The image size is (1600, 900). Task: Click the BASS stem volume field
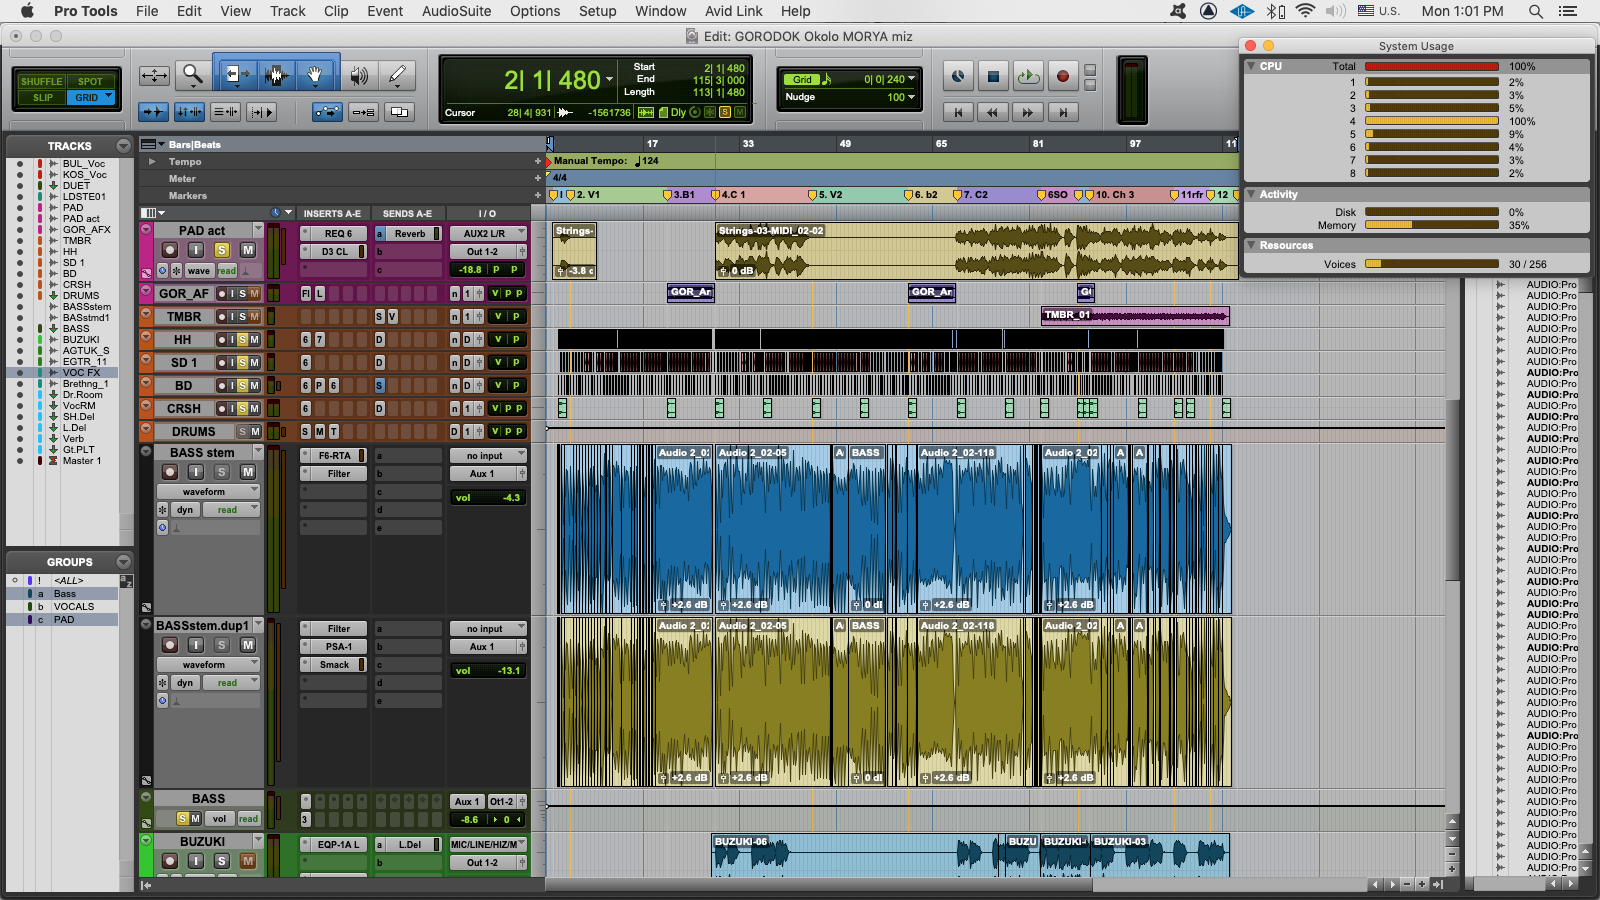[488, 498]
